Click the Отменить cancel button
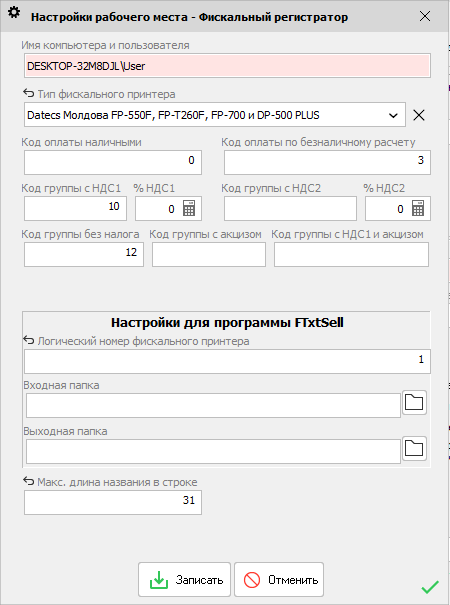 click(279, 580)
